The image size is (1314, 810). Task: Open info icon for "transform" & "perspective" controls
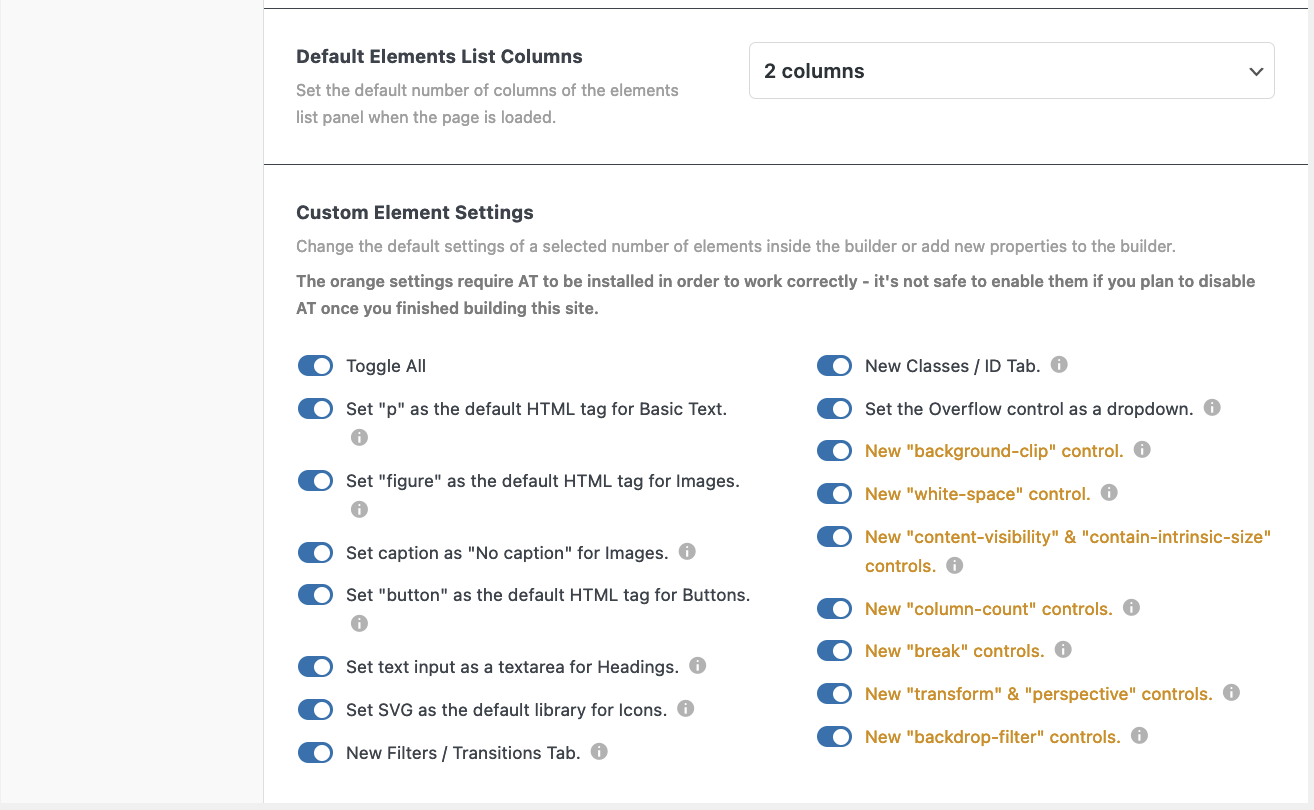1231,692
